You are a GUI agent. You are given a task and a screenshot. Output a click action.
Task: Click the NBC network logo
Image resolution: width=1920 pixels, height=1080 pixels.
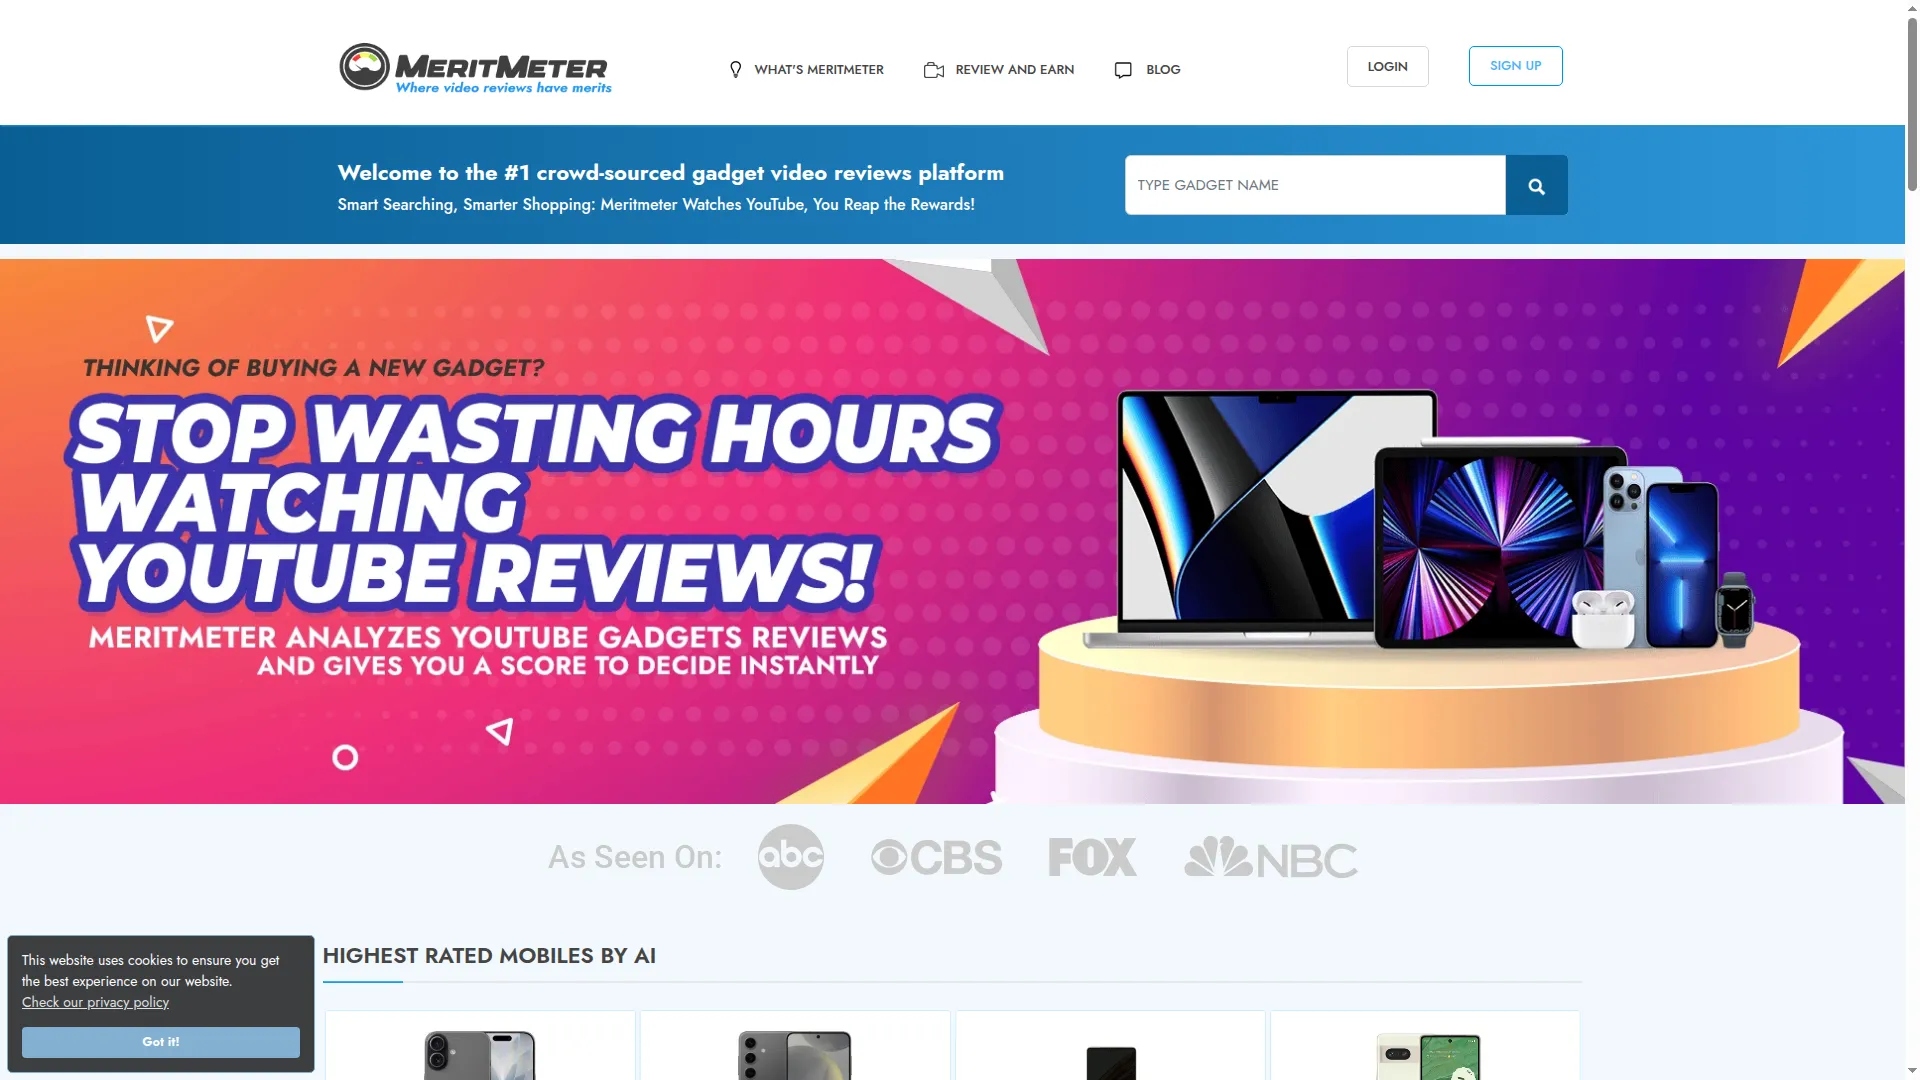tap(1271, 858)
